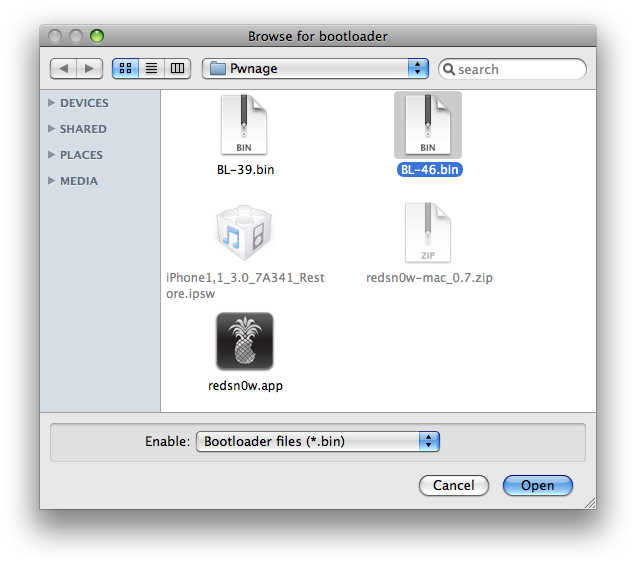Click the magnifying glass in search field
This screenshot has width=636, height=564.
click(x=450, y=69)
